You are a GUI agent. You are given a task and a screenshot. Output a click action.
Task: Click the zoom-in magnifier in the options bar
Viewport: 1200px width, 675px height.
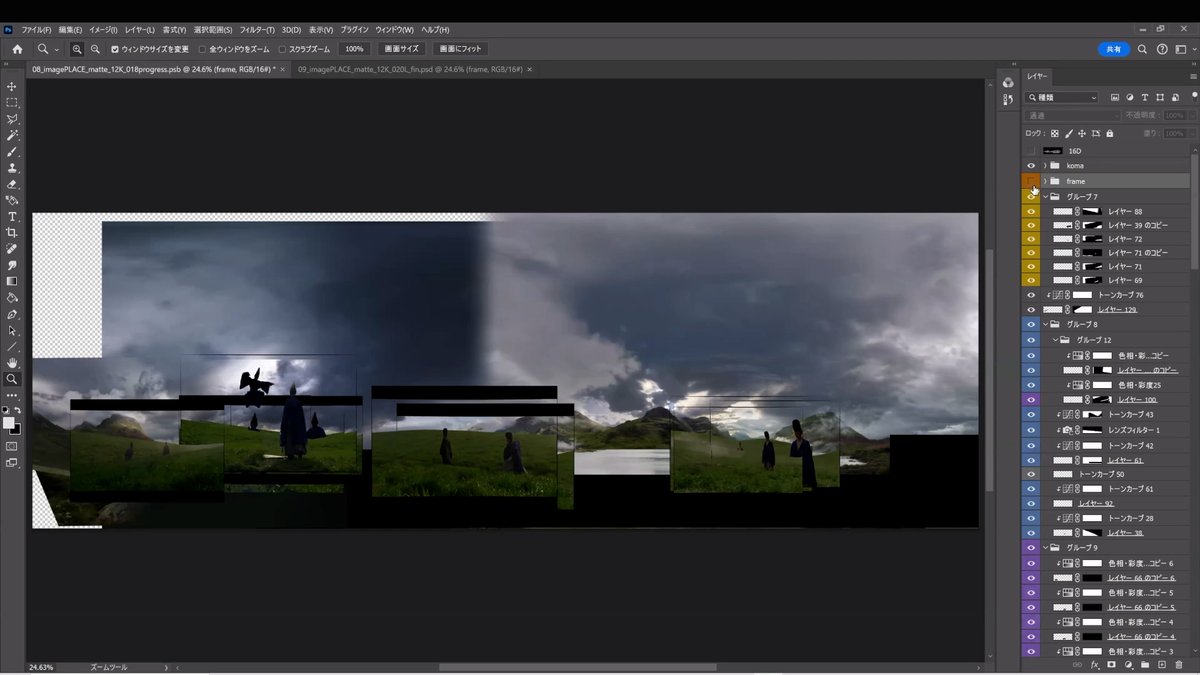77,49
